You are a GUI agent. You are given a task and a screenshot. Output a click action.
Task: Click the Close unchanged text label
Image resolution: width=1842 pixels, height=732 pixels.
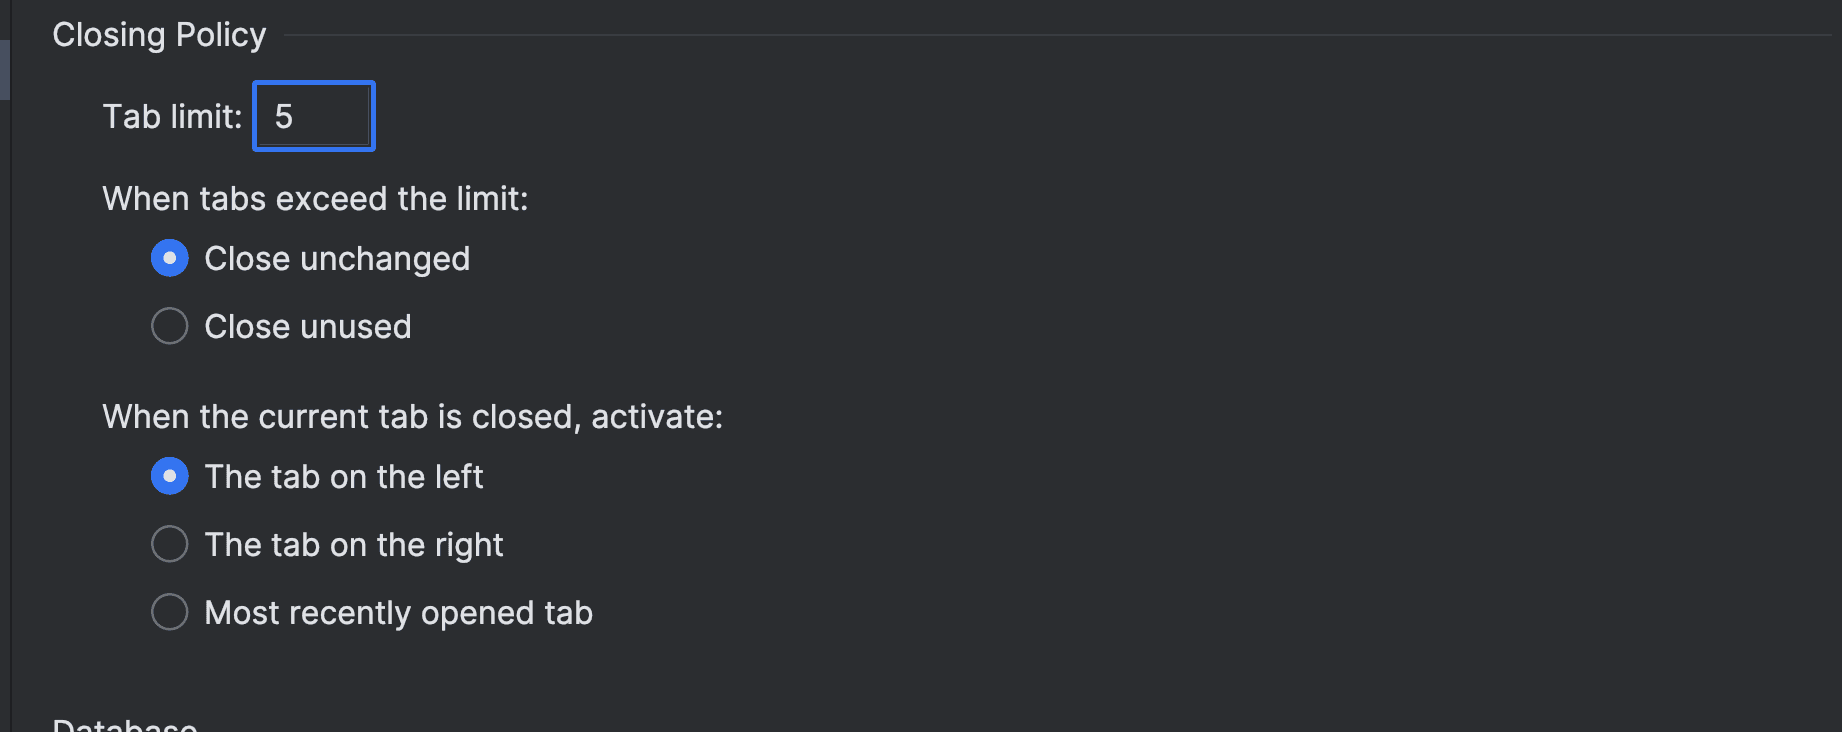pos(337,259)
